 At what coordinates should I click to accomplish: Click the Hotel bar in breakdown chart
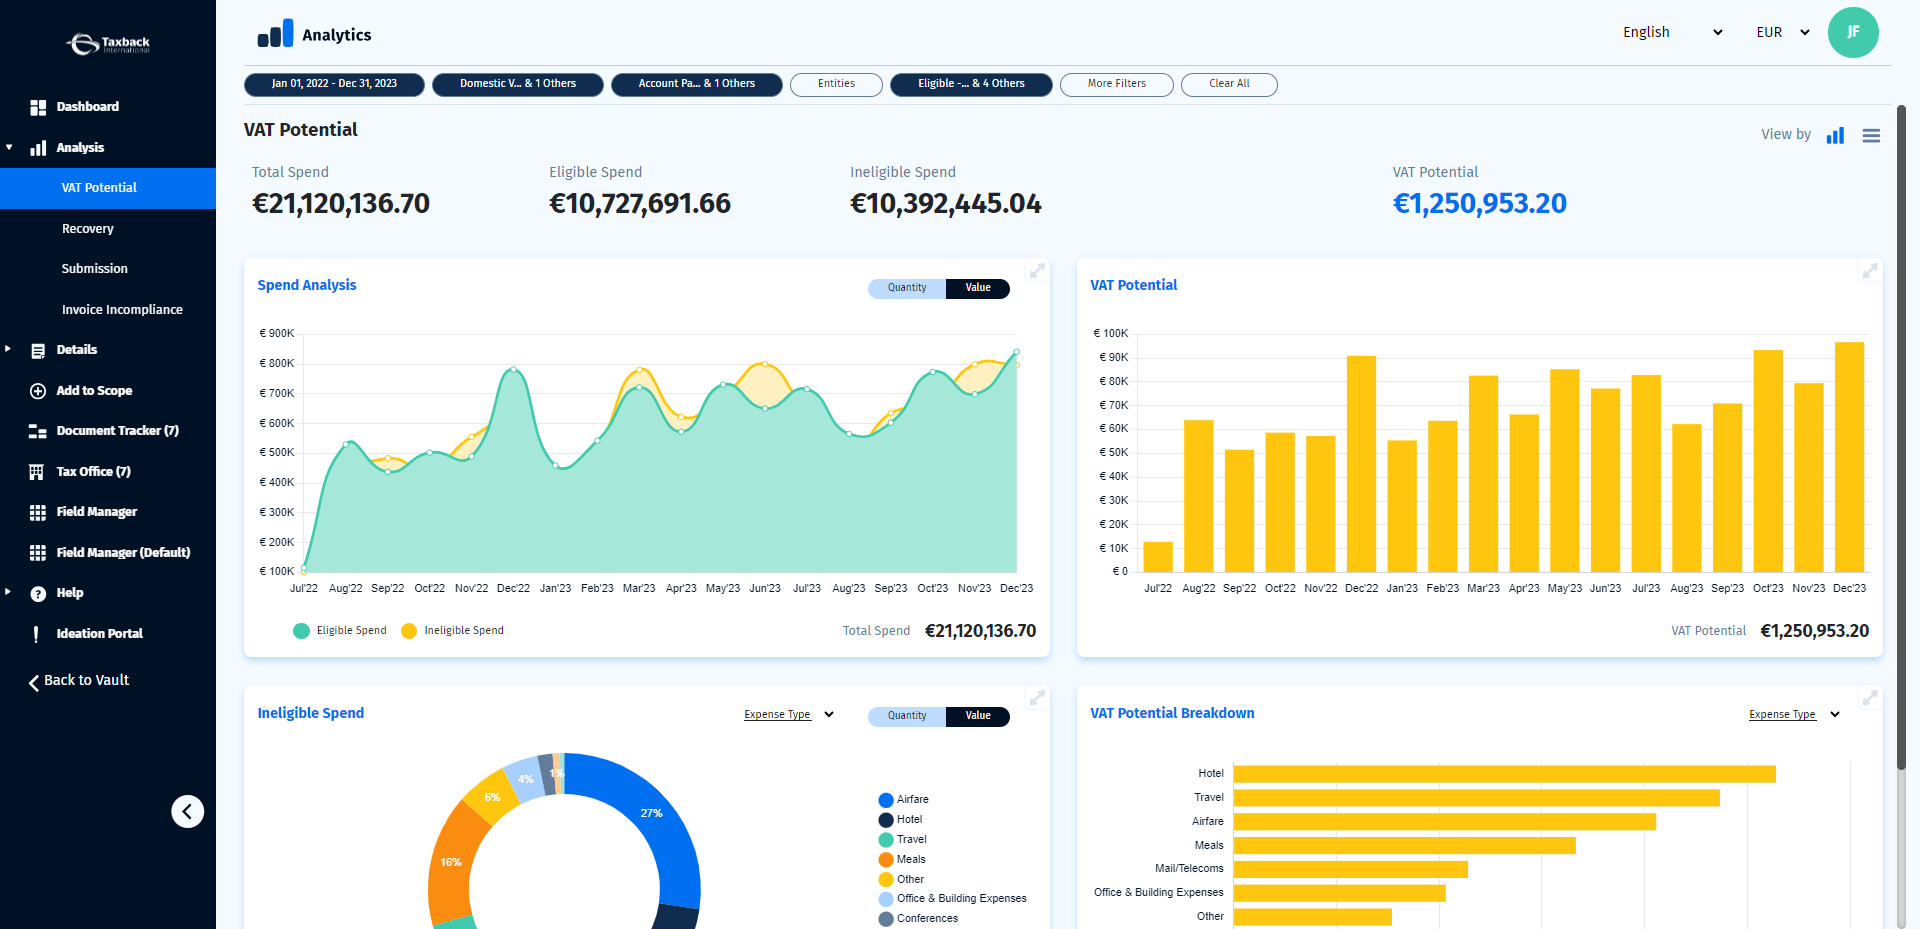click(1505, 774)
